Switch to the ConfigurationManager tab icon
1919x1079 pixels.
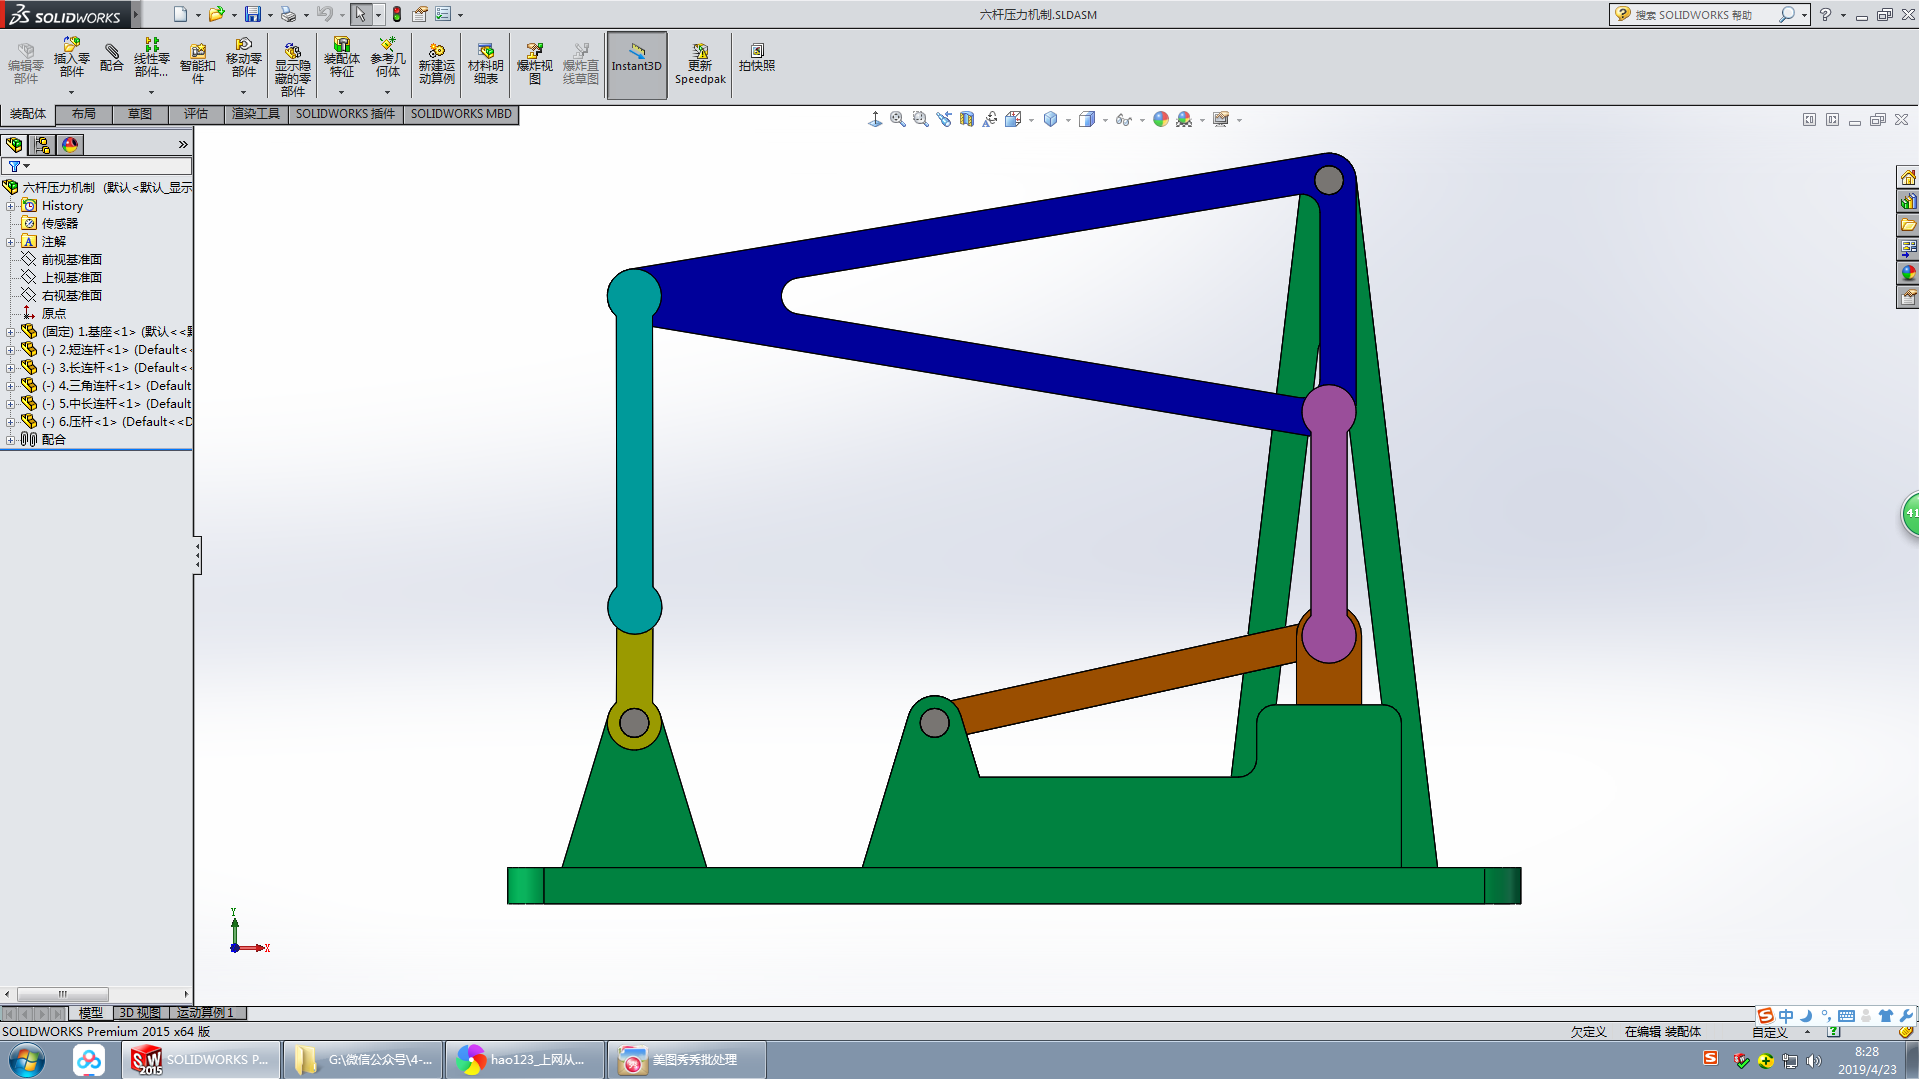(42, 145)
